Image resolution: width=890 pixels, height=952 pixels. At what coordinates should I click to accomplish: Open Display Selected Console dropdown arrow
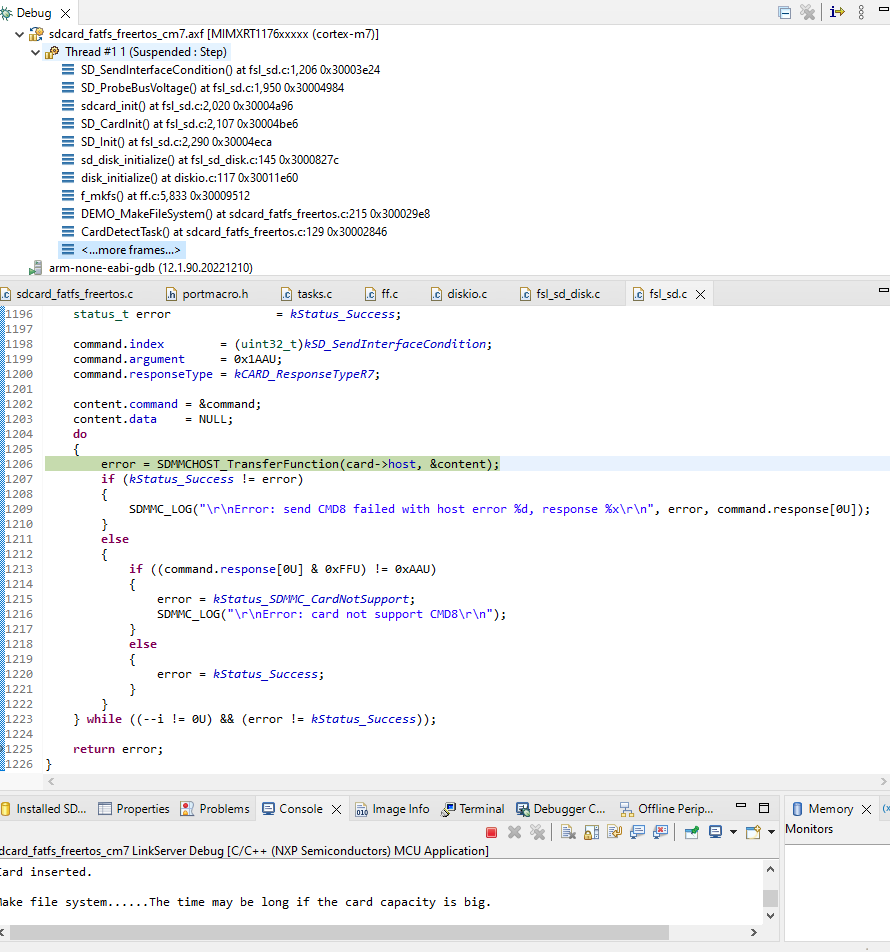733,832
